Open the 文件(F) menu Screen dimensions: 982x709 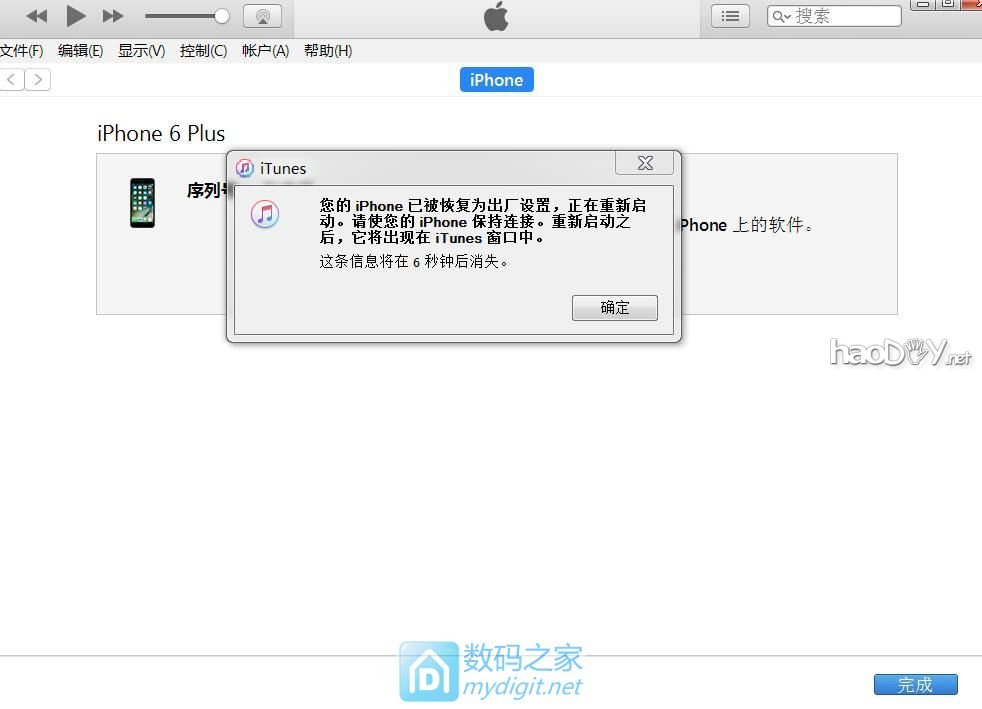[x=21, y=51]
